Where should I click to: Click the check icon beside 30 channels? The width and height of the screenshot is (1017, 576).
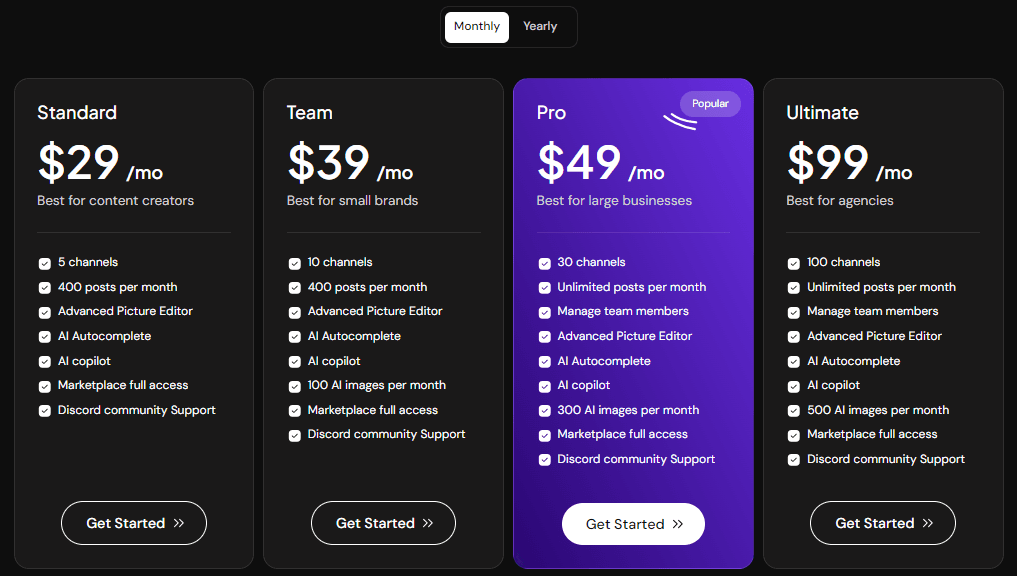tap(545, 263)
